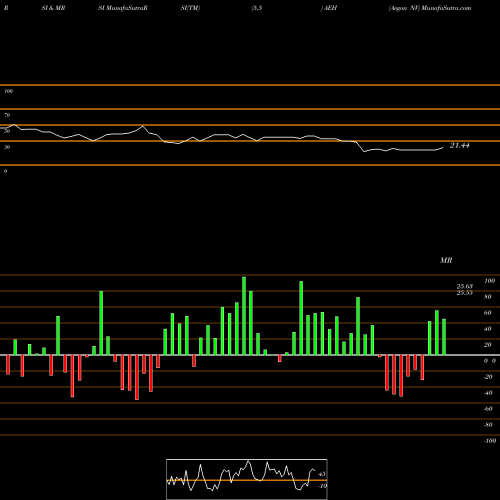The height and width of the screenshot is (500, 500).
Task: Click the RSI current value 21.44
Action: (x=460, y=145)
